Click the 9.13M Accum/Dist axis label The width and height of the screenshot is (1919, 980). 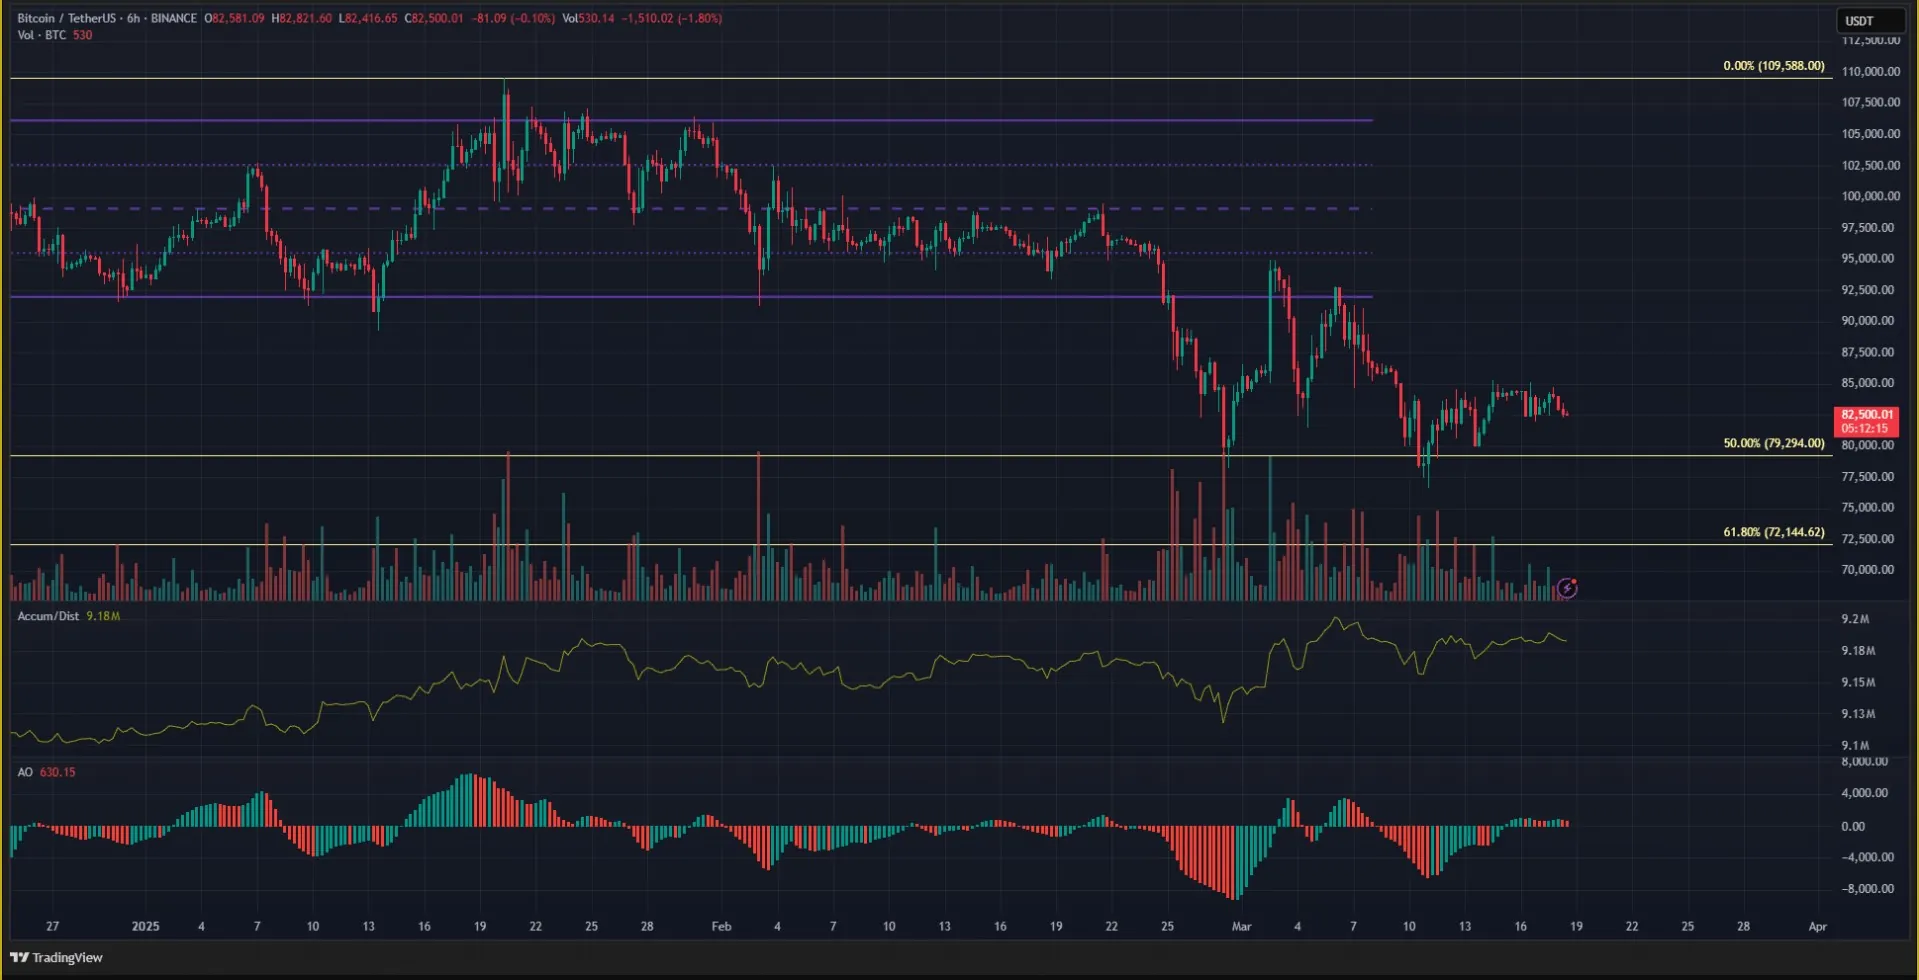(x=1858, y=714)
